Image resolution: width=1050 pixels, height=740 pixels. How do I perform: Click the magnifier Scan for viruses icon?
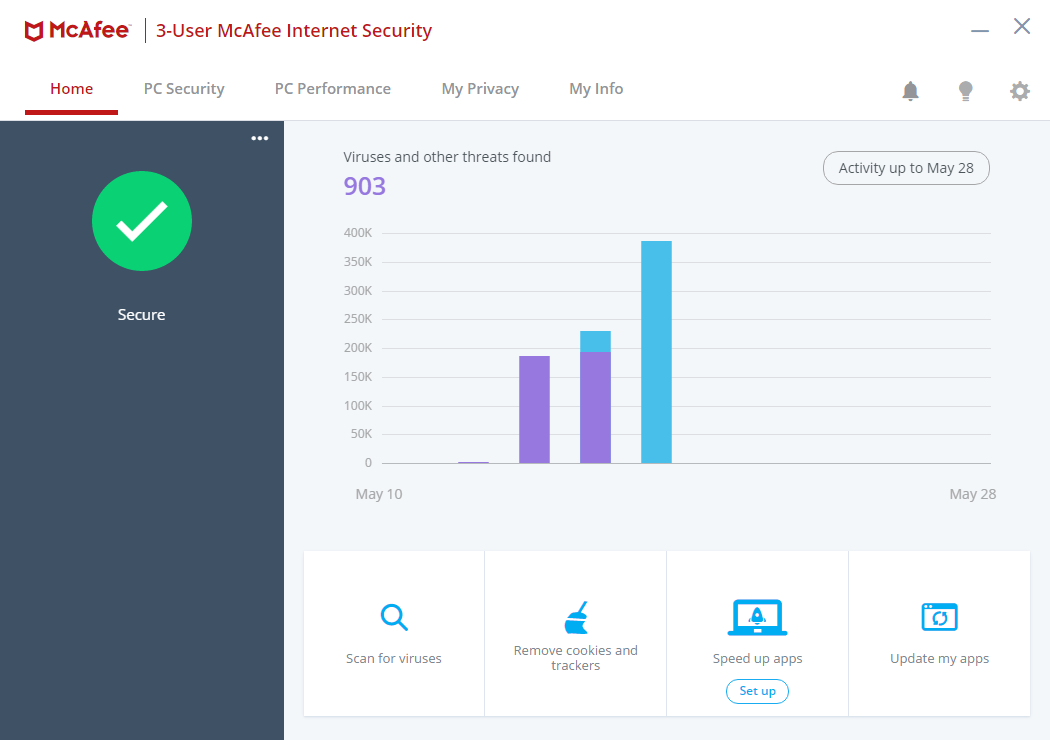click(x=394, y=617)
